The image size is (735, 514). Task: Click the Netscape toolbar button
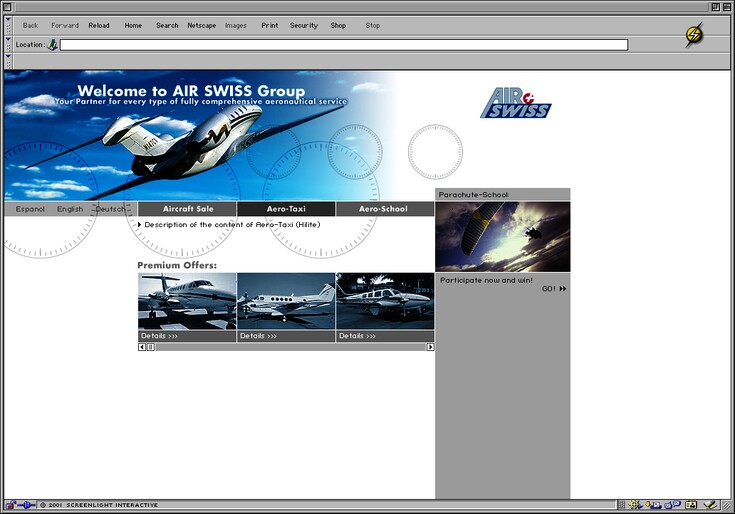coord(202,25)
